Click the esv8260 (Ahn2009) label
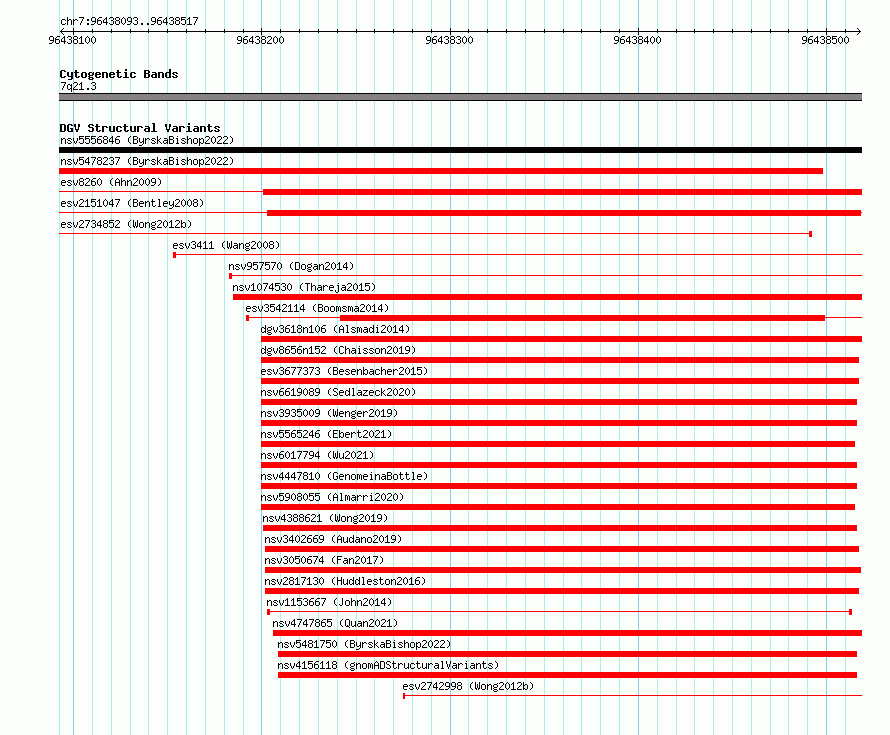 point(111,182)
